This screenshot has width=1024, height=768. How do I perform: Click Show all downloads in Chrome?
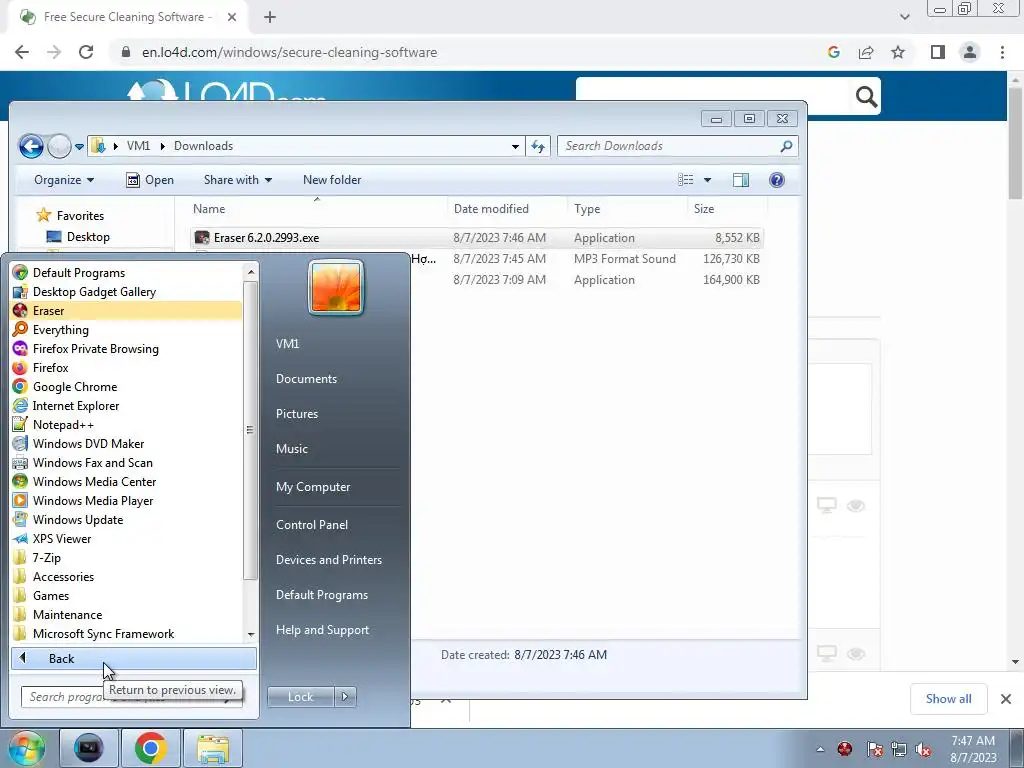tap(948, 699)
